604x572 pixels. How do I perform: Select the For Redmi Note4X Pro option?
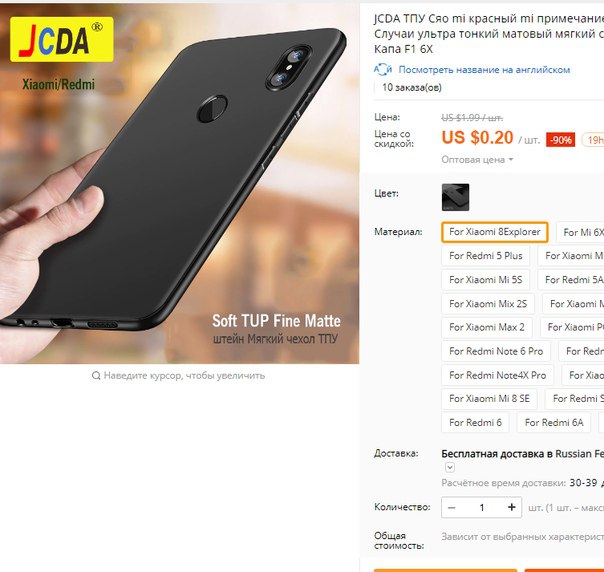[x=497, y=375]
